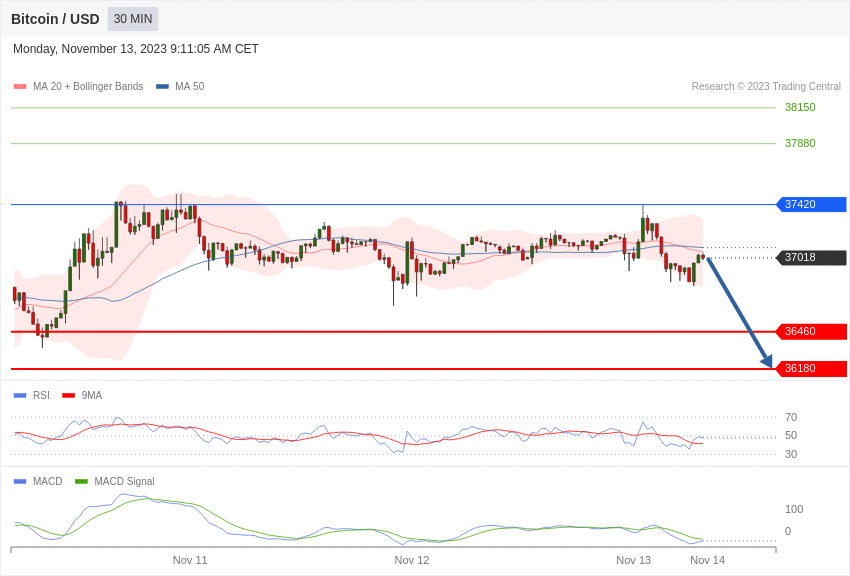The image size is (850, 576).
Task: Click the MACD 100 axis value
Action: (x=794, y=509)
